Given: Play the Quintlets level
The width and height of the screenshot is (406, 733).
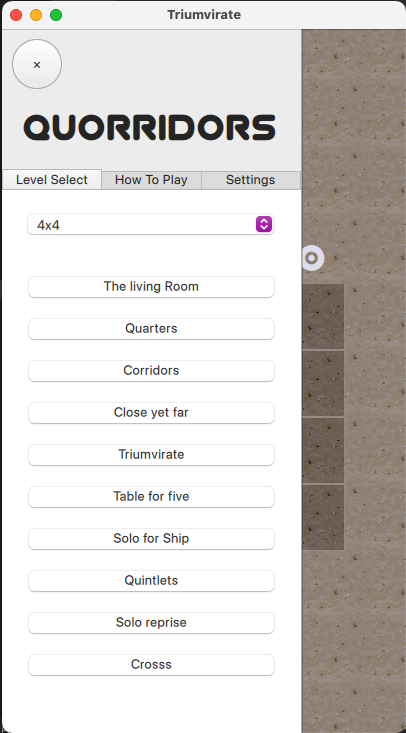Looking at the screenshot, I should [x=151, y=581].
